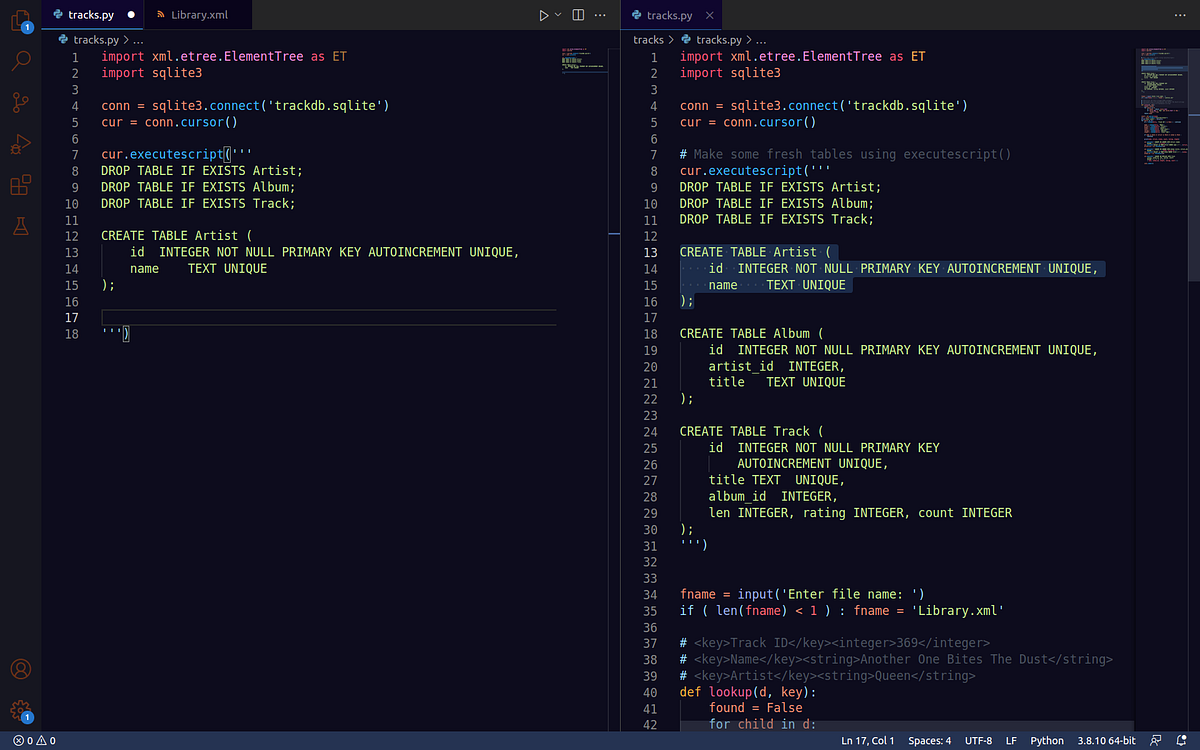
Task: Open the Extensions view
Action: 21,185
